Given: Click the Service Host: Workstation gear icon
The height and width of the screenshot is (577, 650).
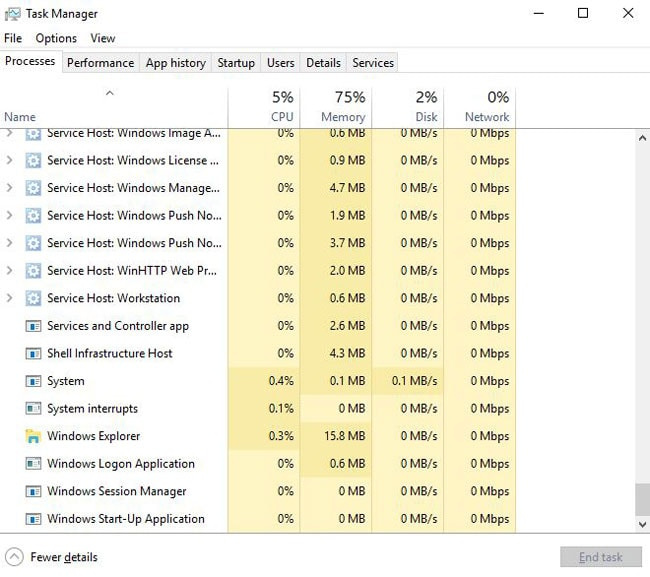Looking at the screenshot, I should (33, 298).
